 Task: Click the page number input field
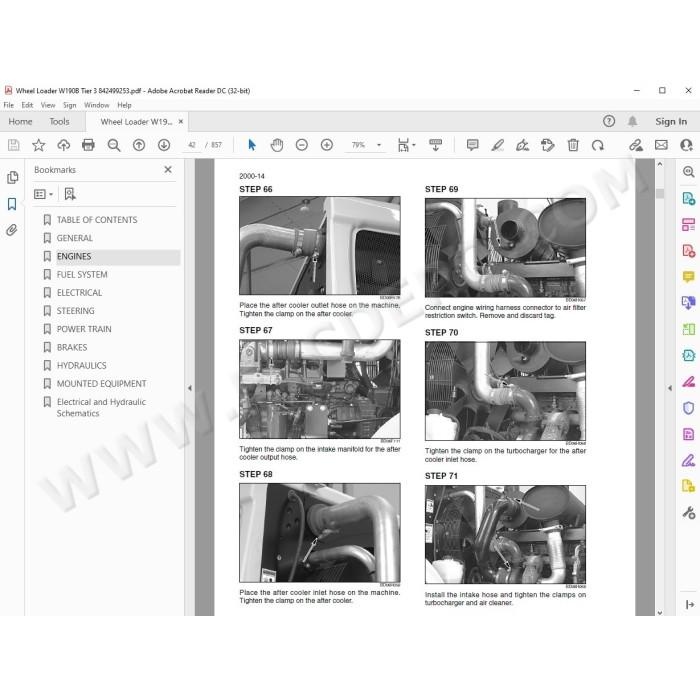click(x=192, y=145)
